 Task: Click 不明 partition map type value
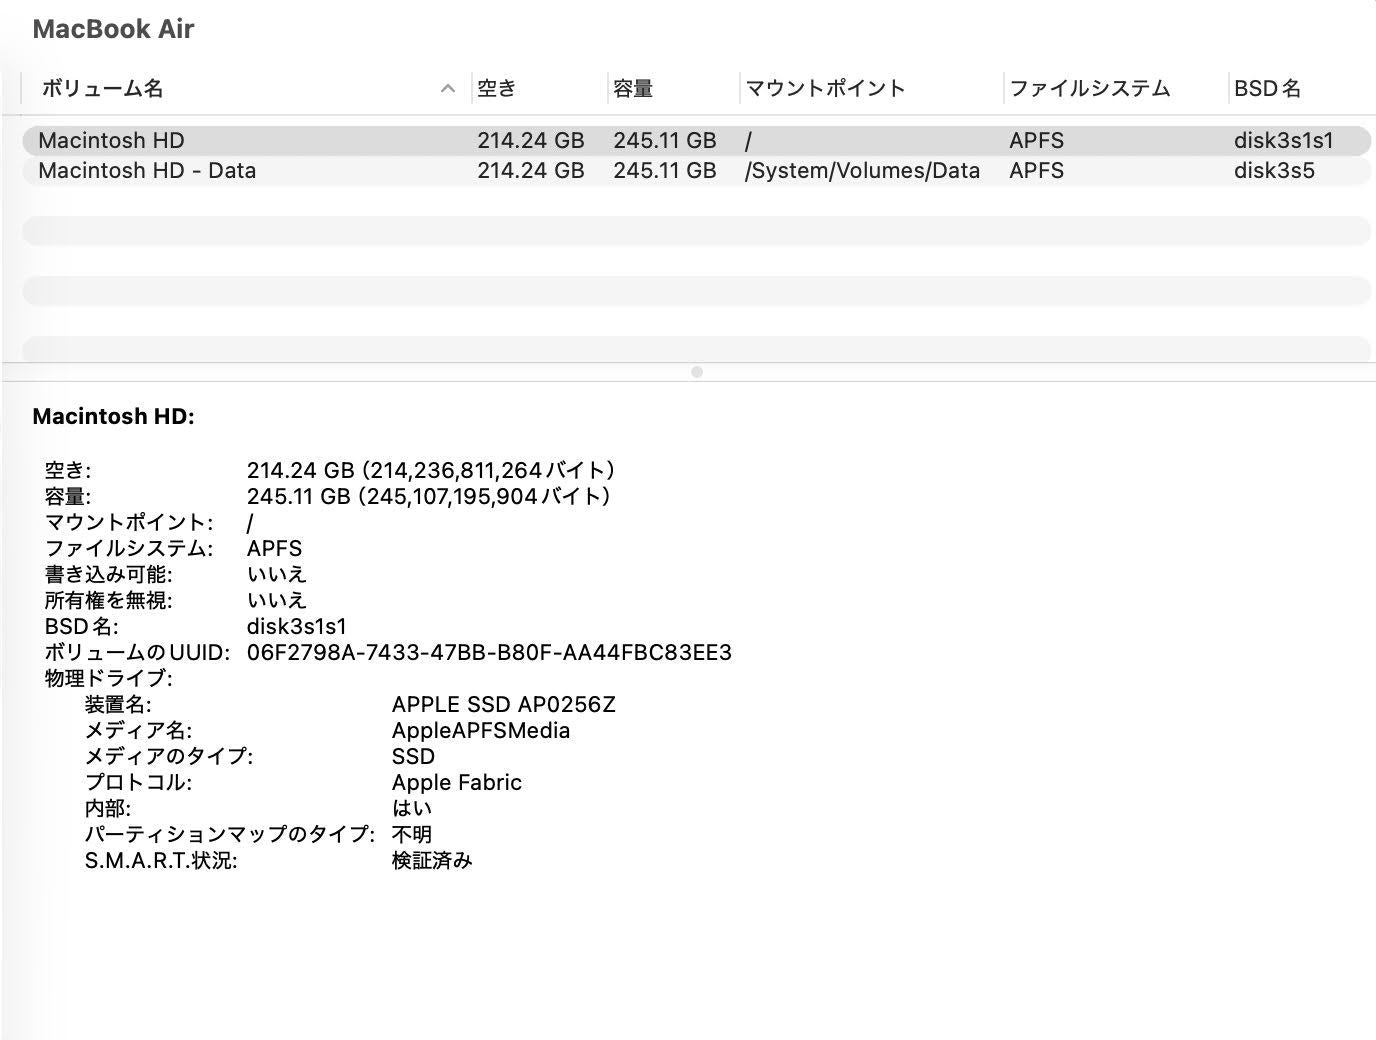click(412, 835)
